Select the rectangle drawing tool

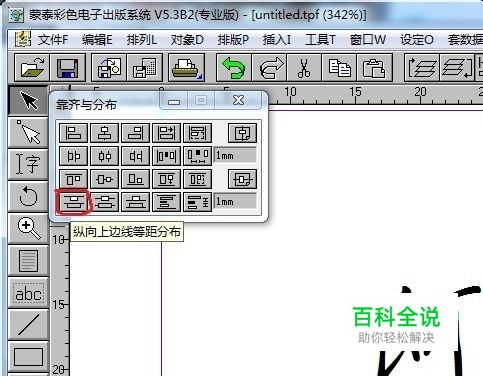pyautogui.click(x=28, y=357)
